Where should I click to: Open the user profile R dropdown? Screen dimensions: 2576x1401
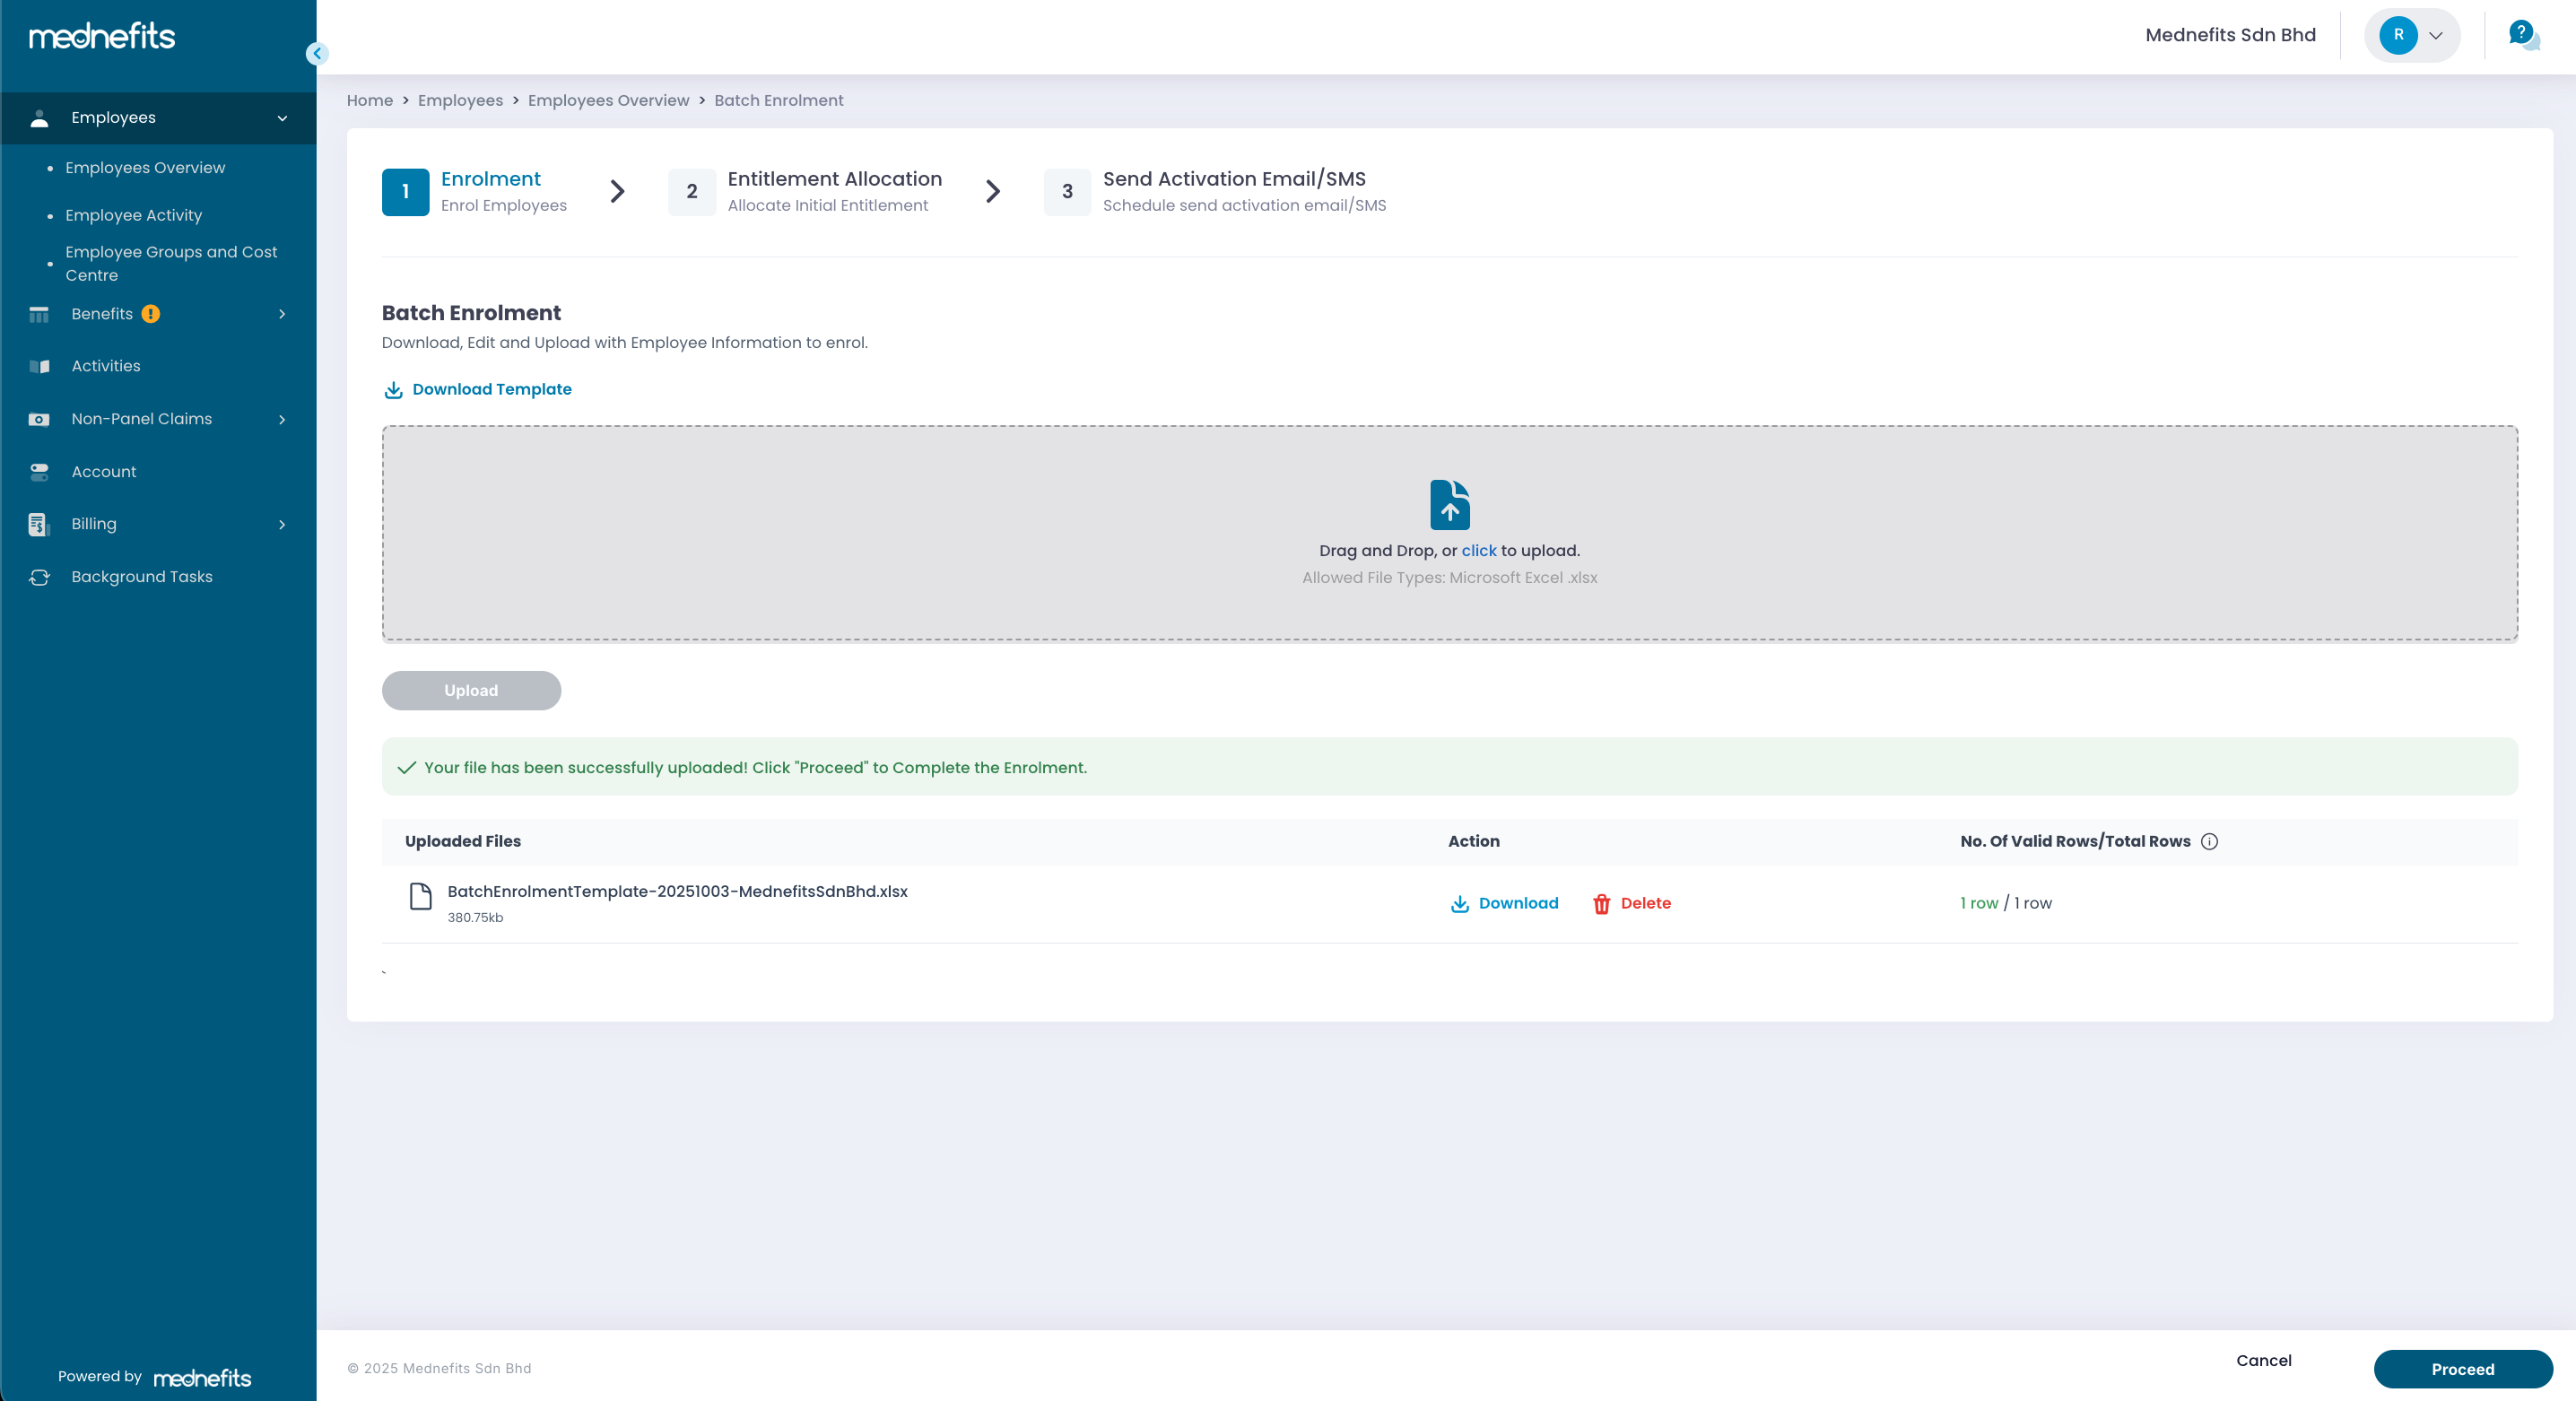(2411, 35)
